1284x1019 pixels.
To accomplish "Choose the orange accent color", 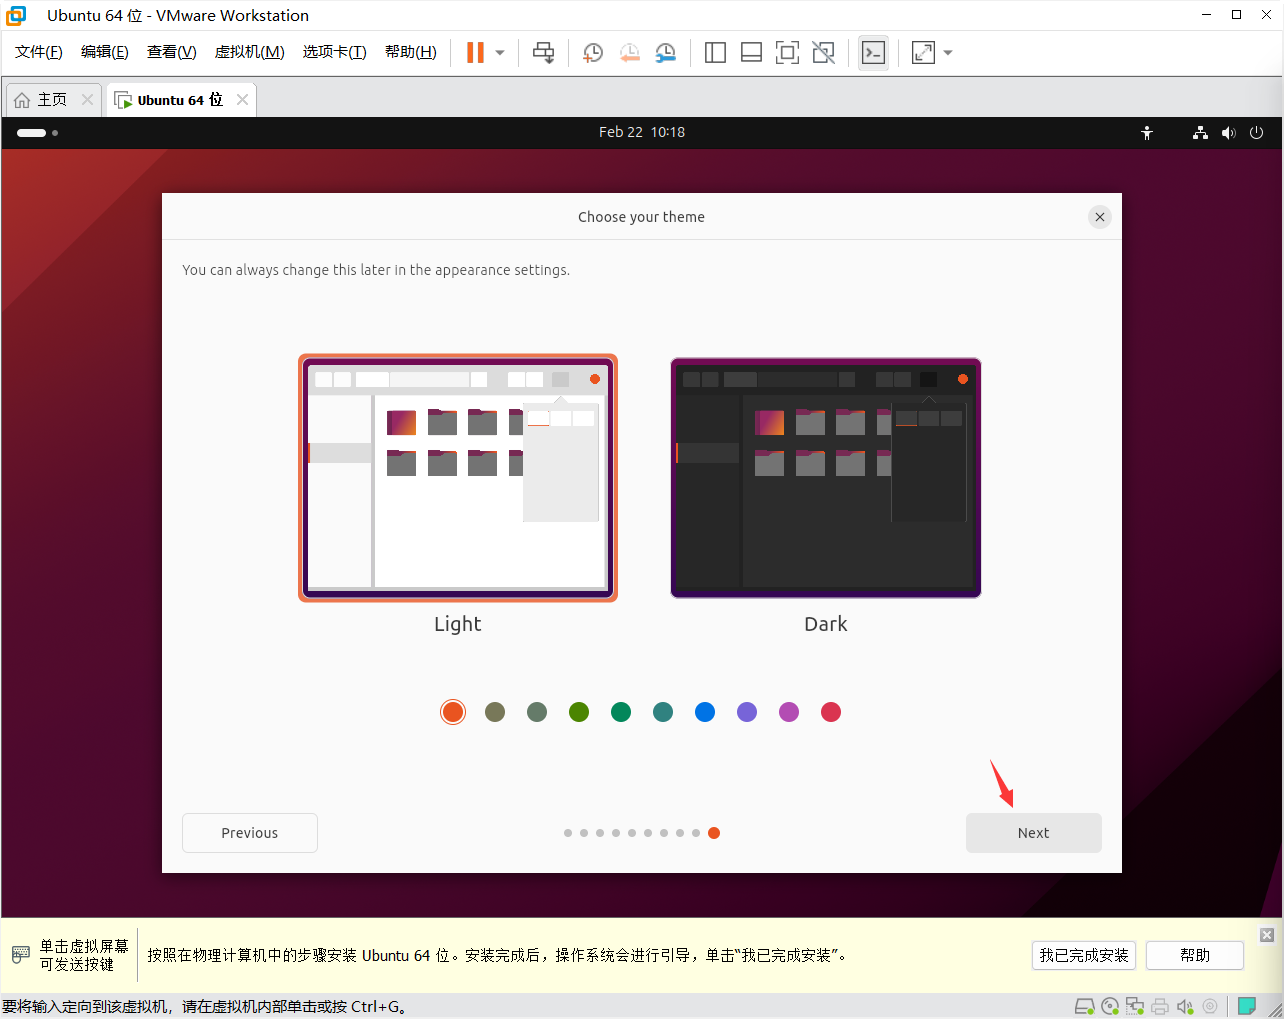I will click(x=453, y=712).
